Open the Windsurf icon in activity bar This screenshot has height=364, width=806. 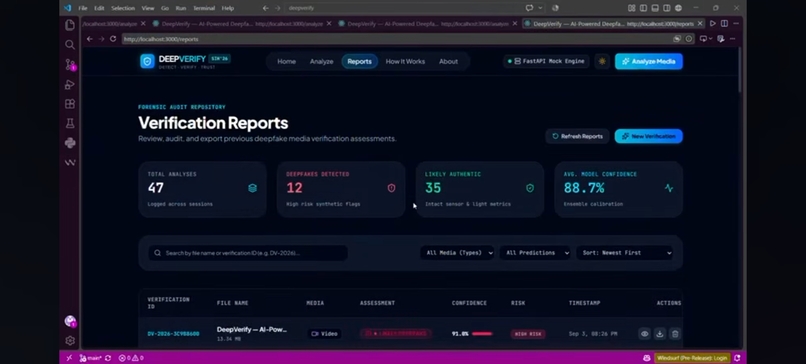pyautogui.click(x=70, y=162)
